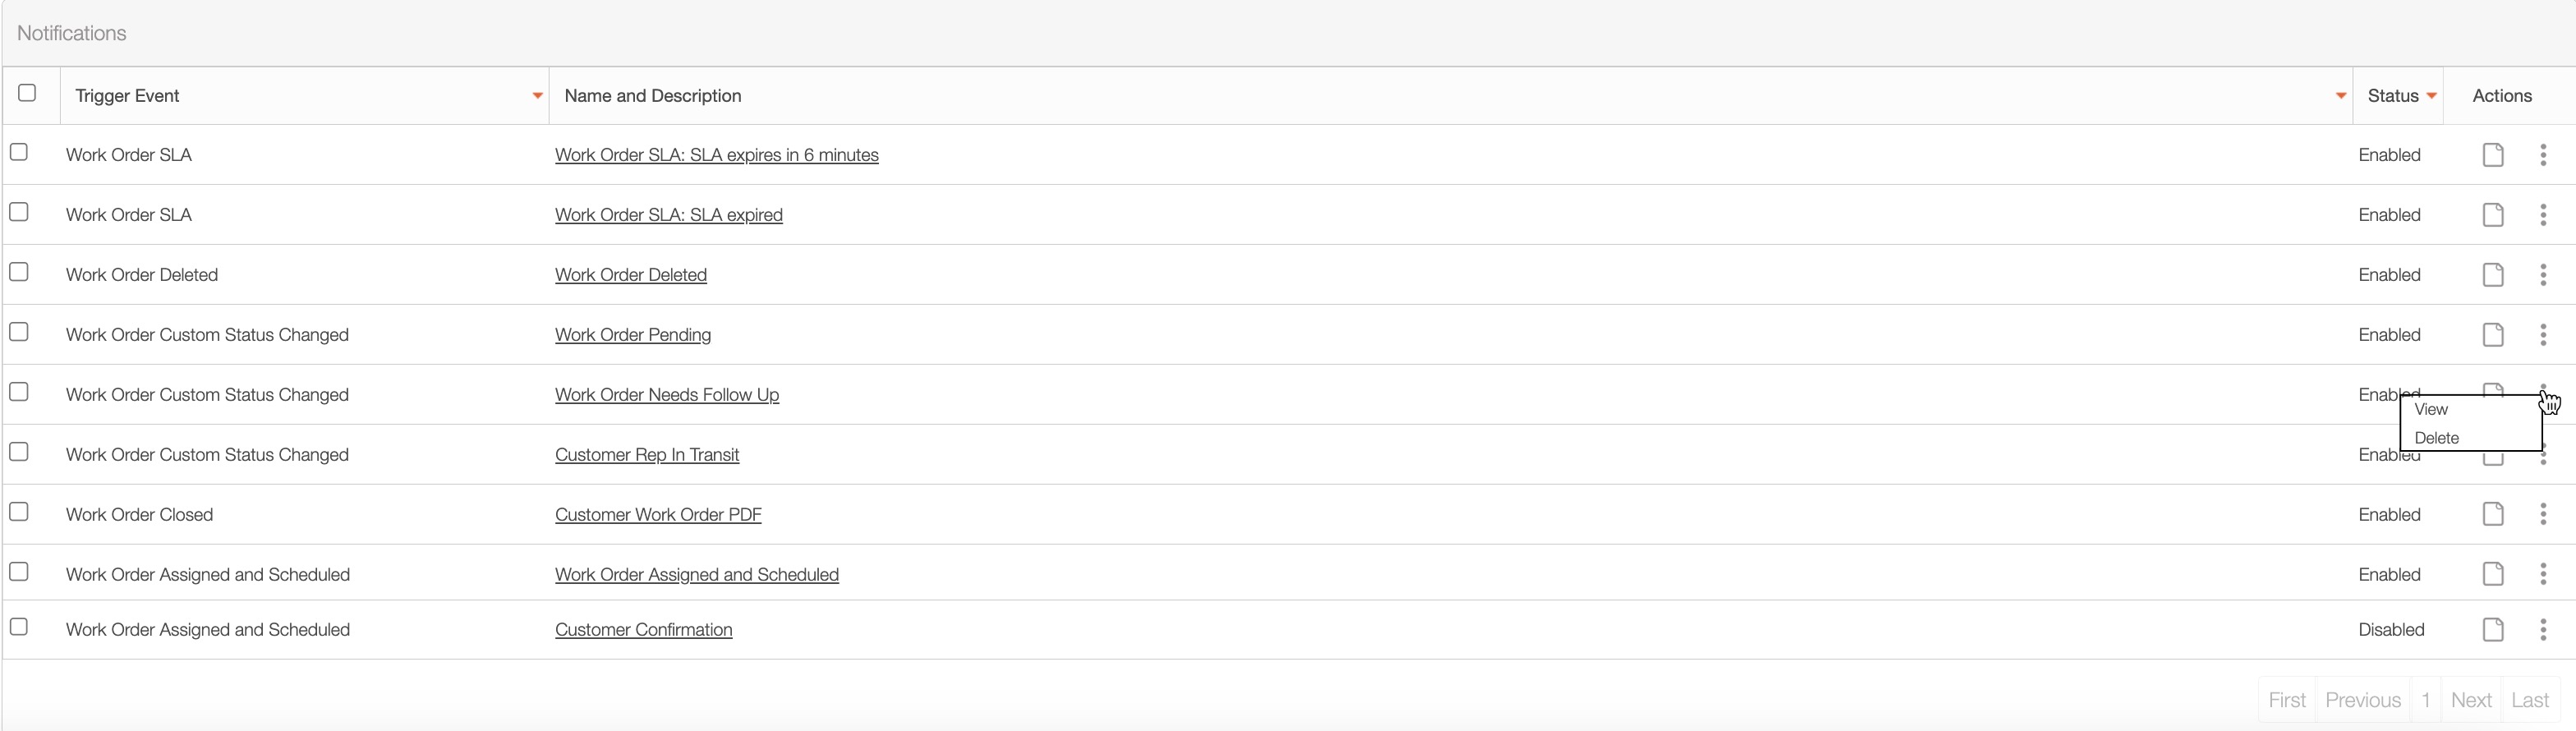The image size is (2576, 731).
Task: Click document icon for Work Order Deleted row
Action: (2493, 275)
